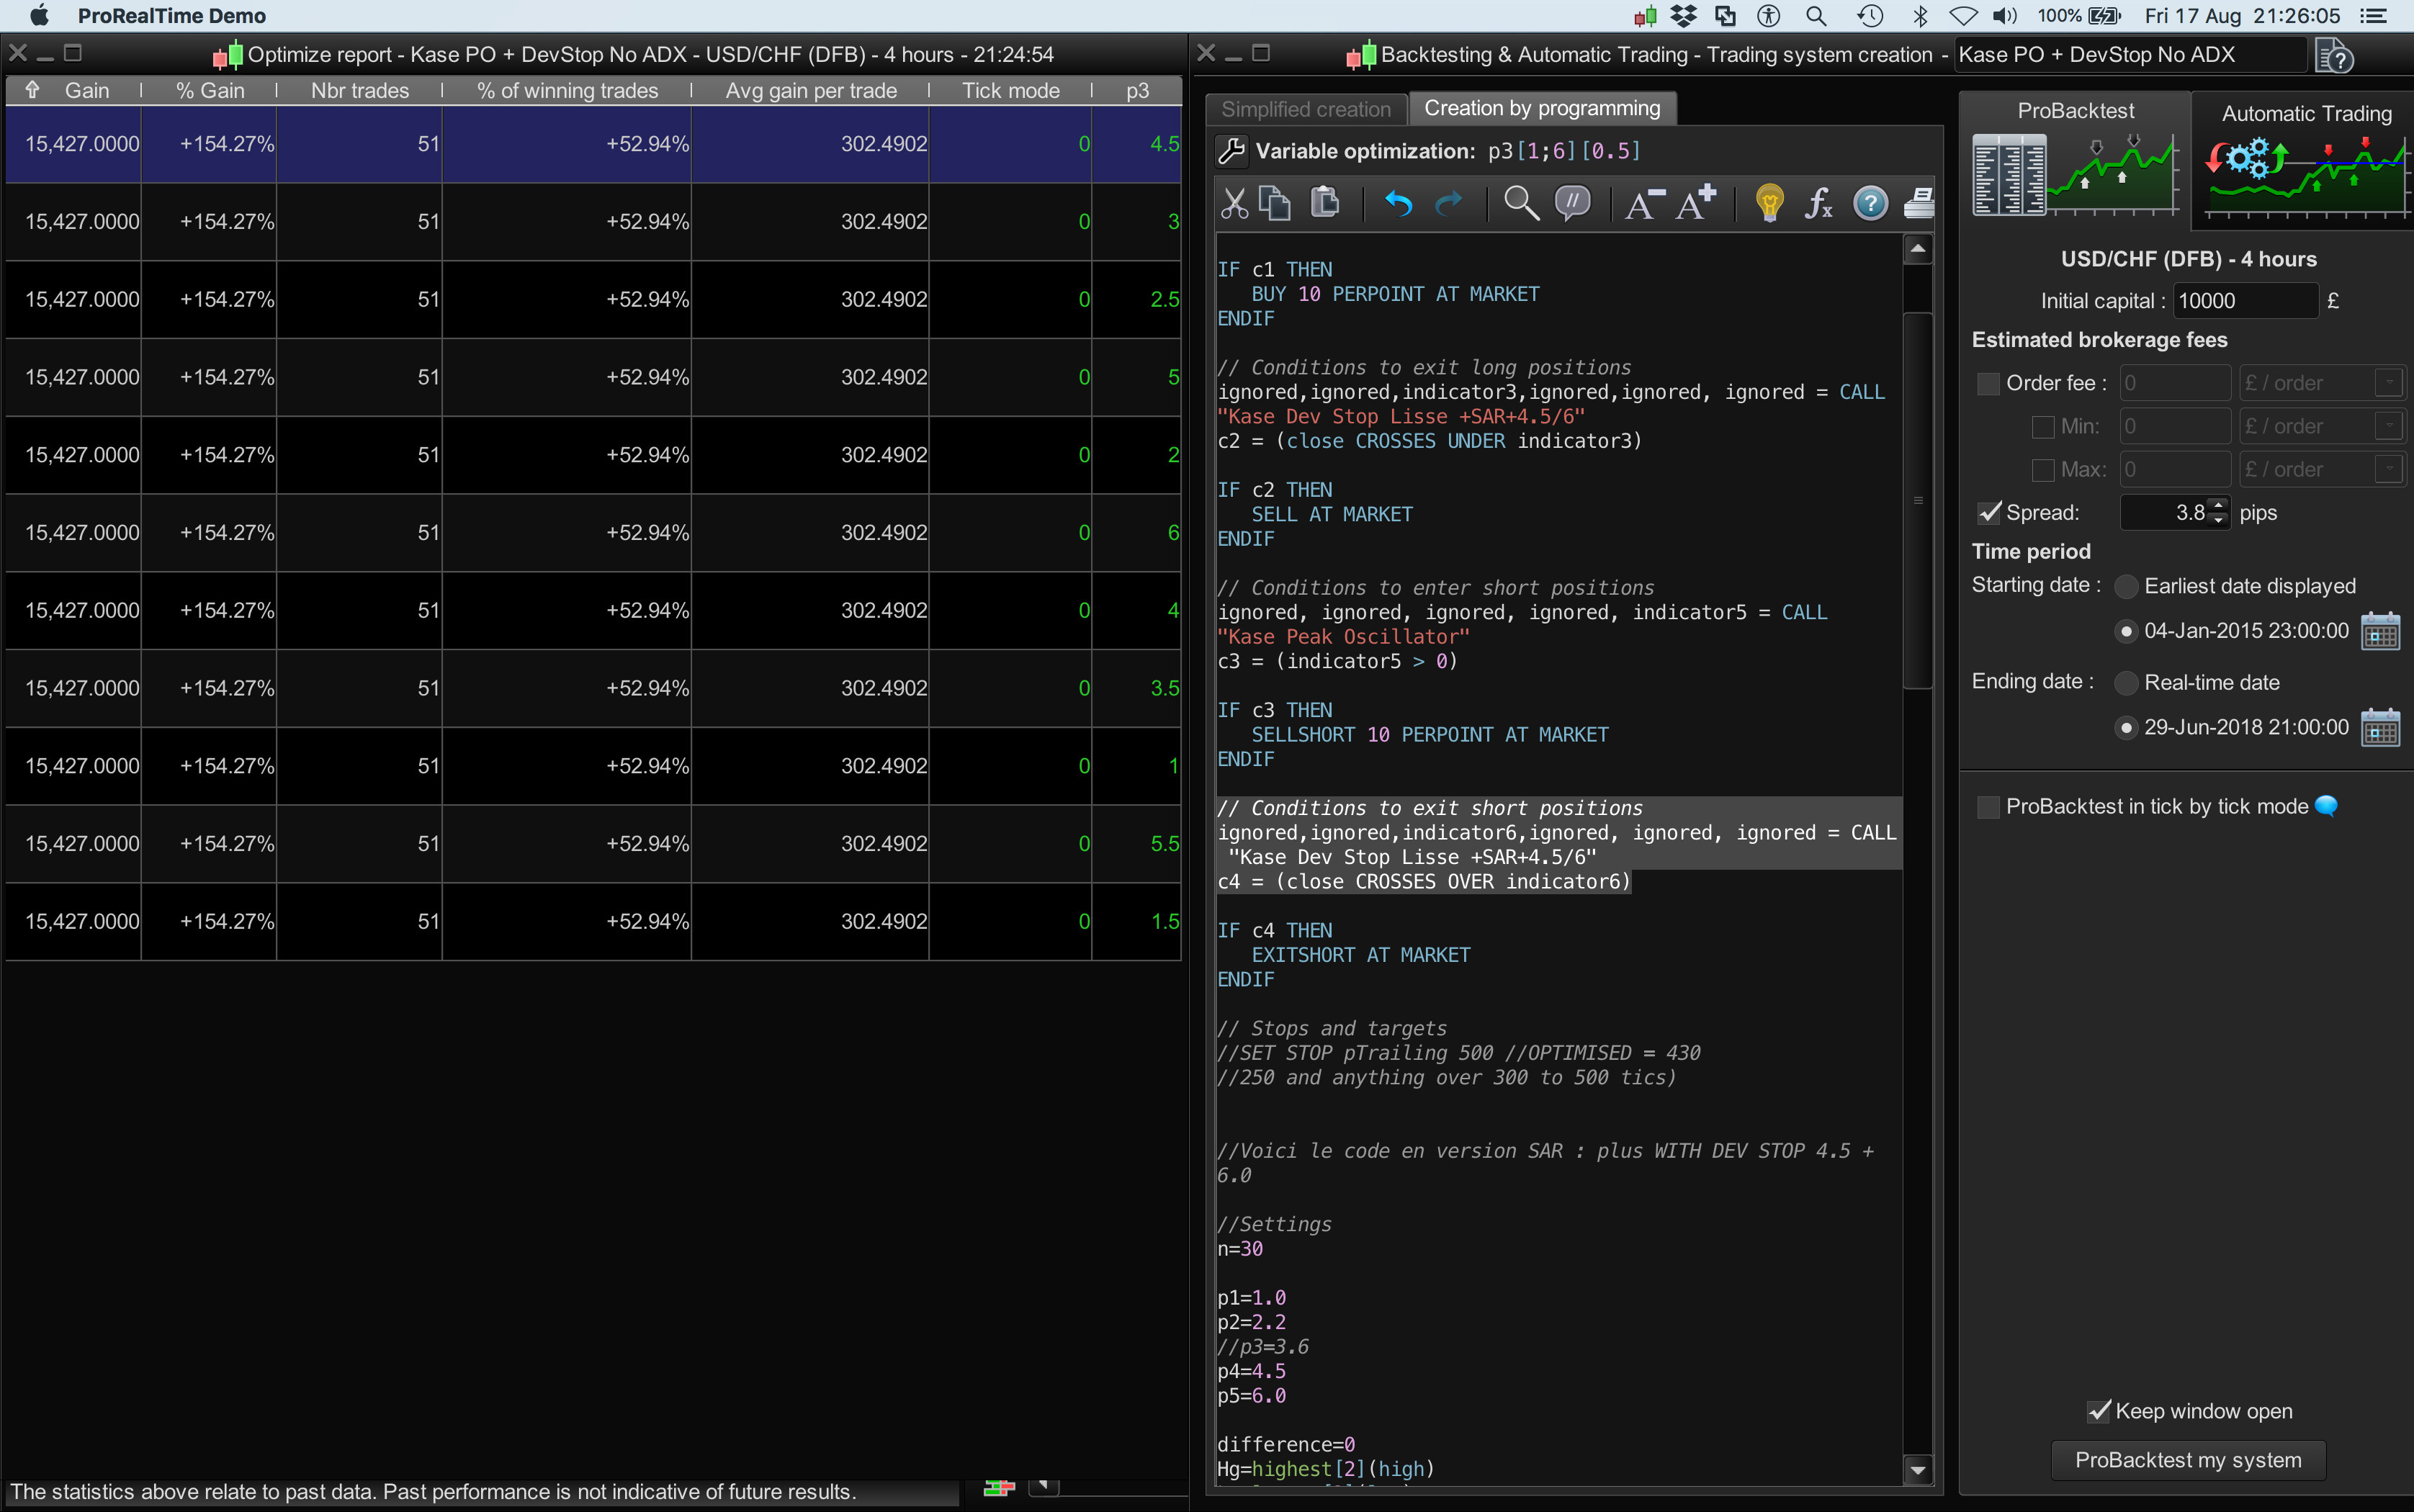Open variable optimization wrench icon
Viewport: 2414px width, 1512px height.
click(1232, 151)
